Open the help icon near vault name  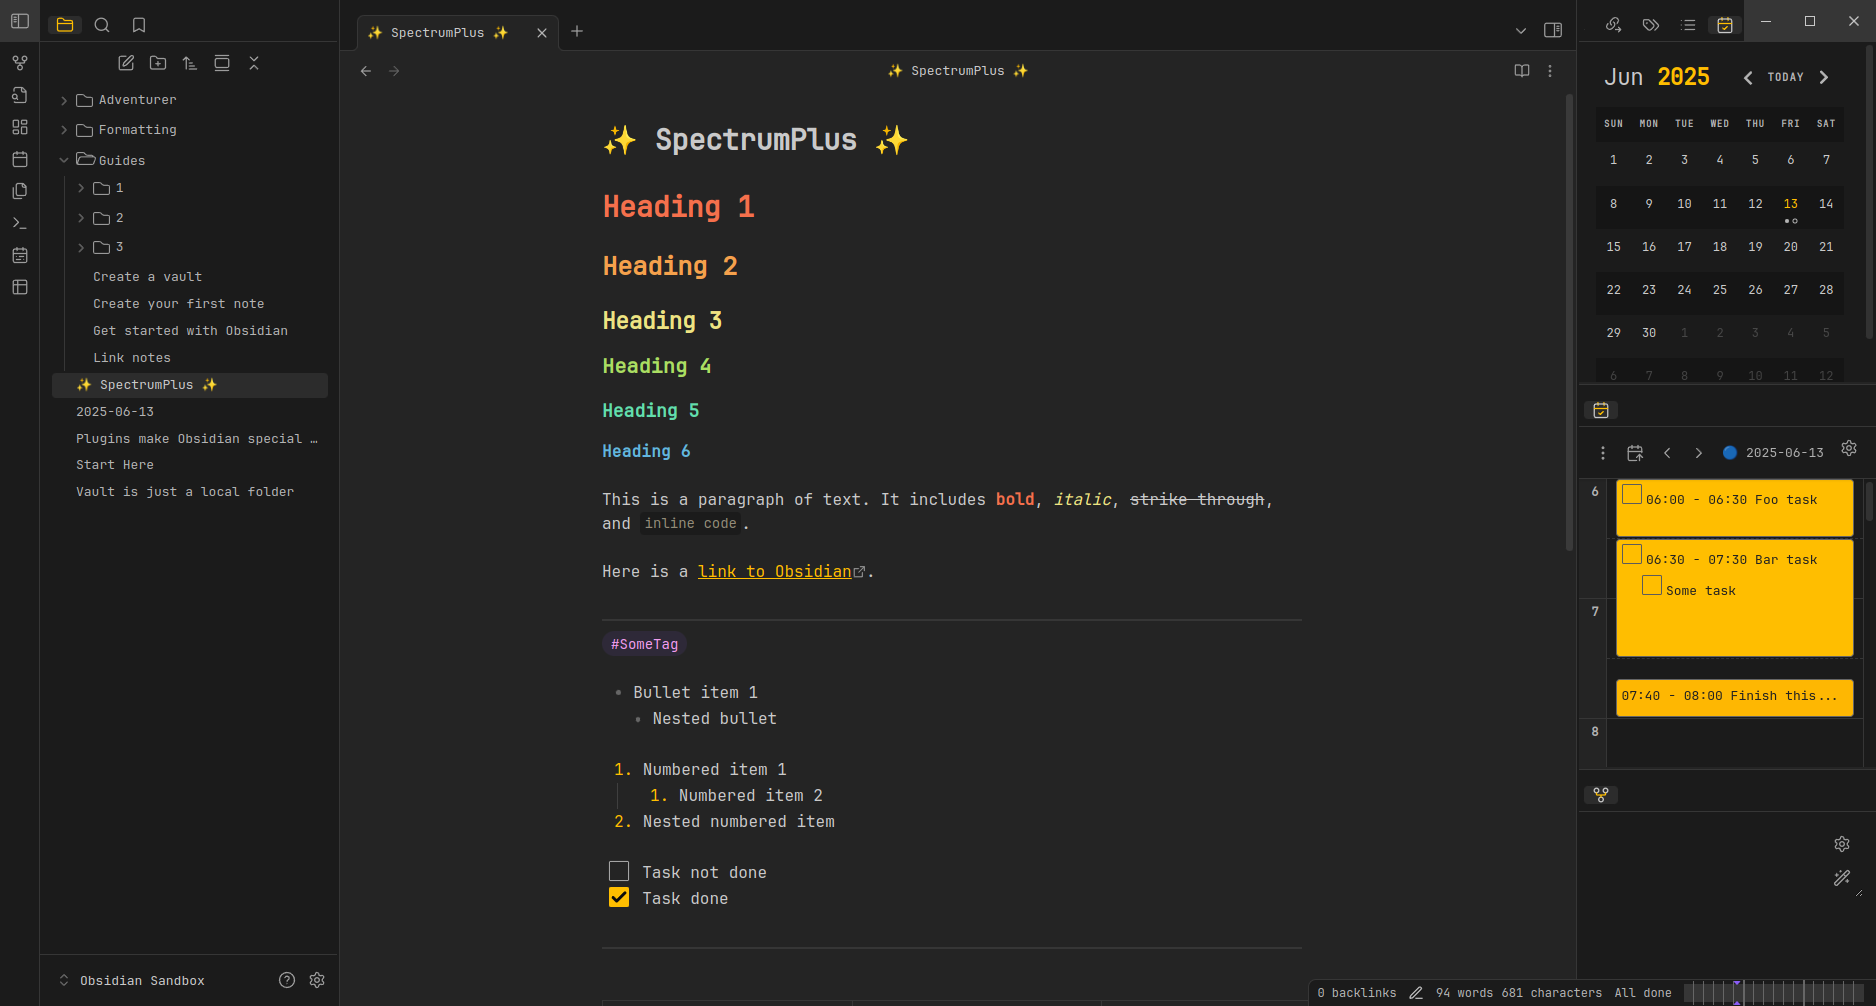pyautogui.click(x=287, y=980)
